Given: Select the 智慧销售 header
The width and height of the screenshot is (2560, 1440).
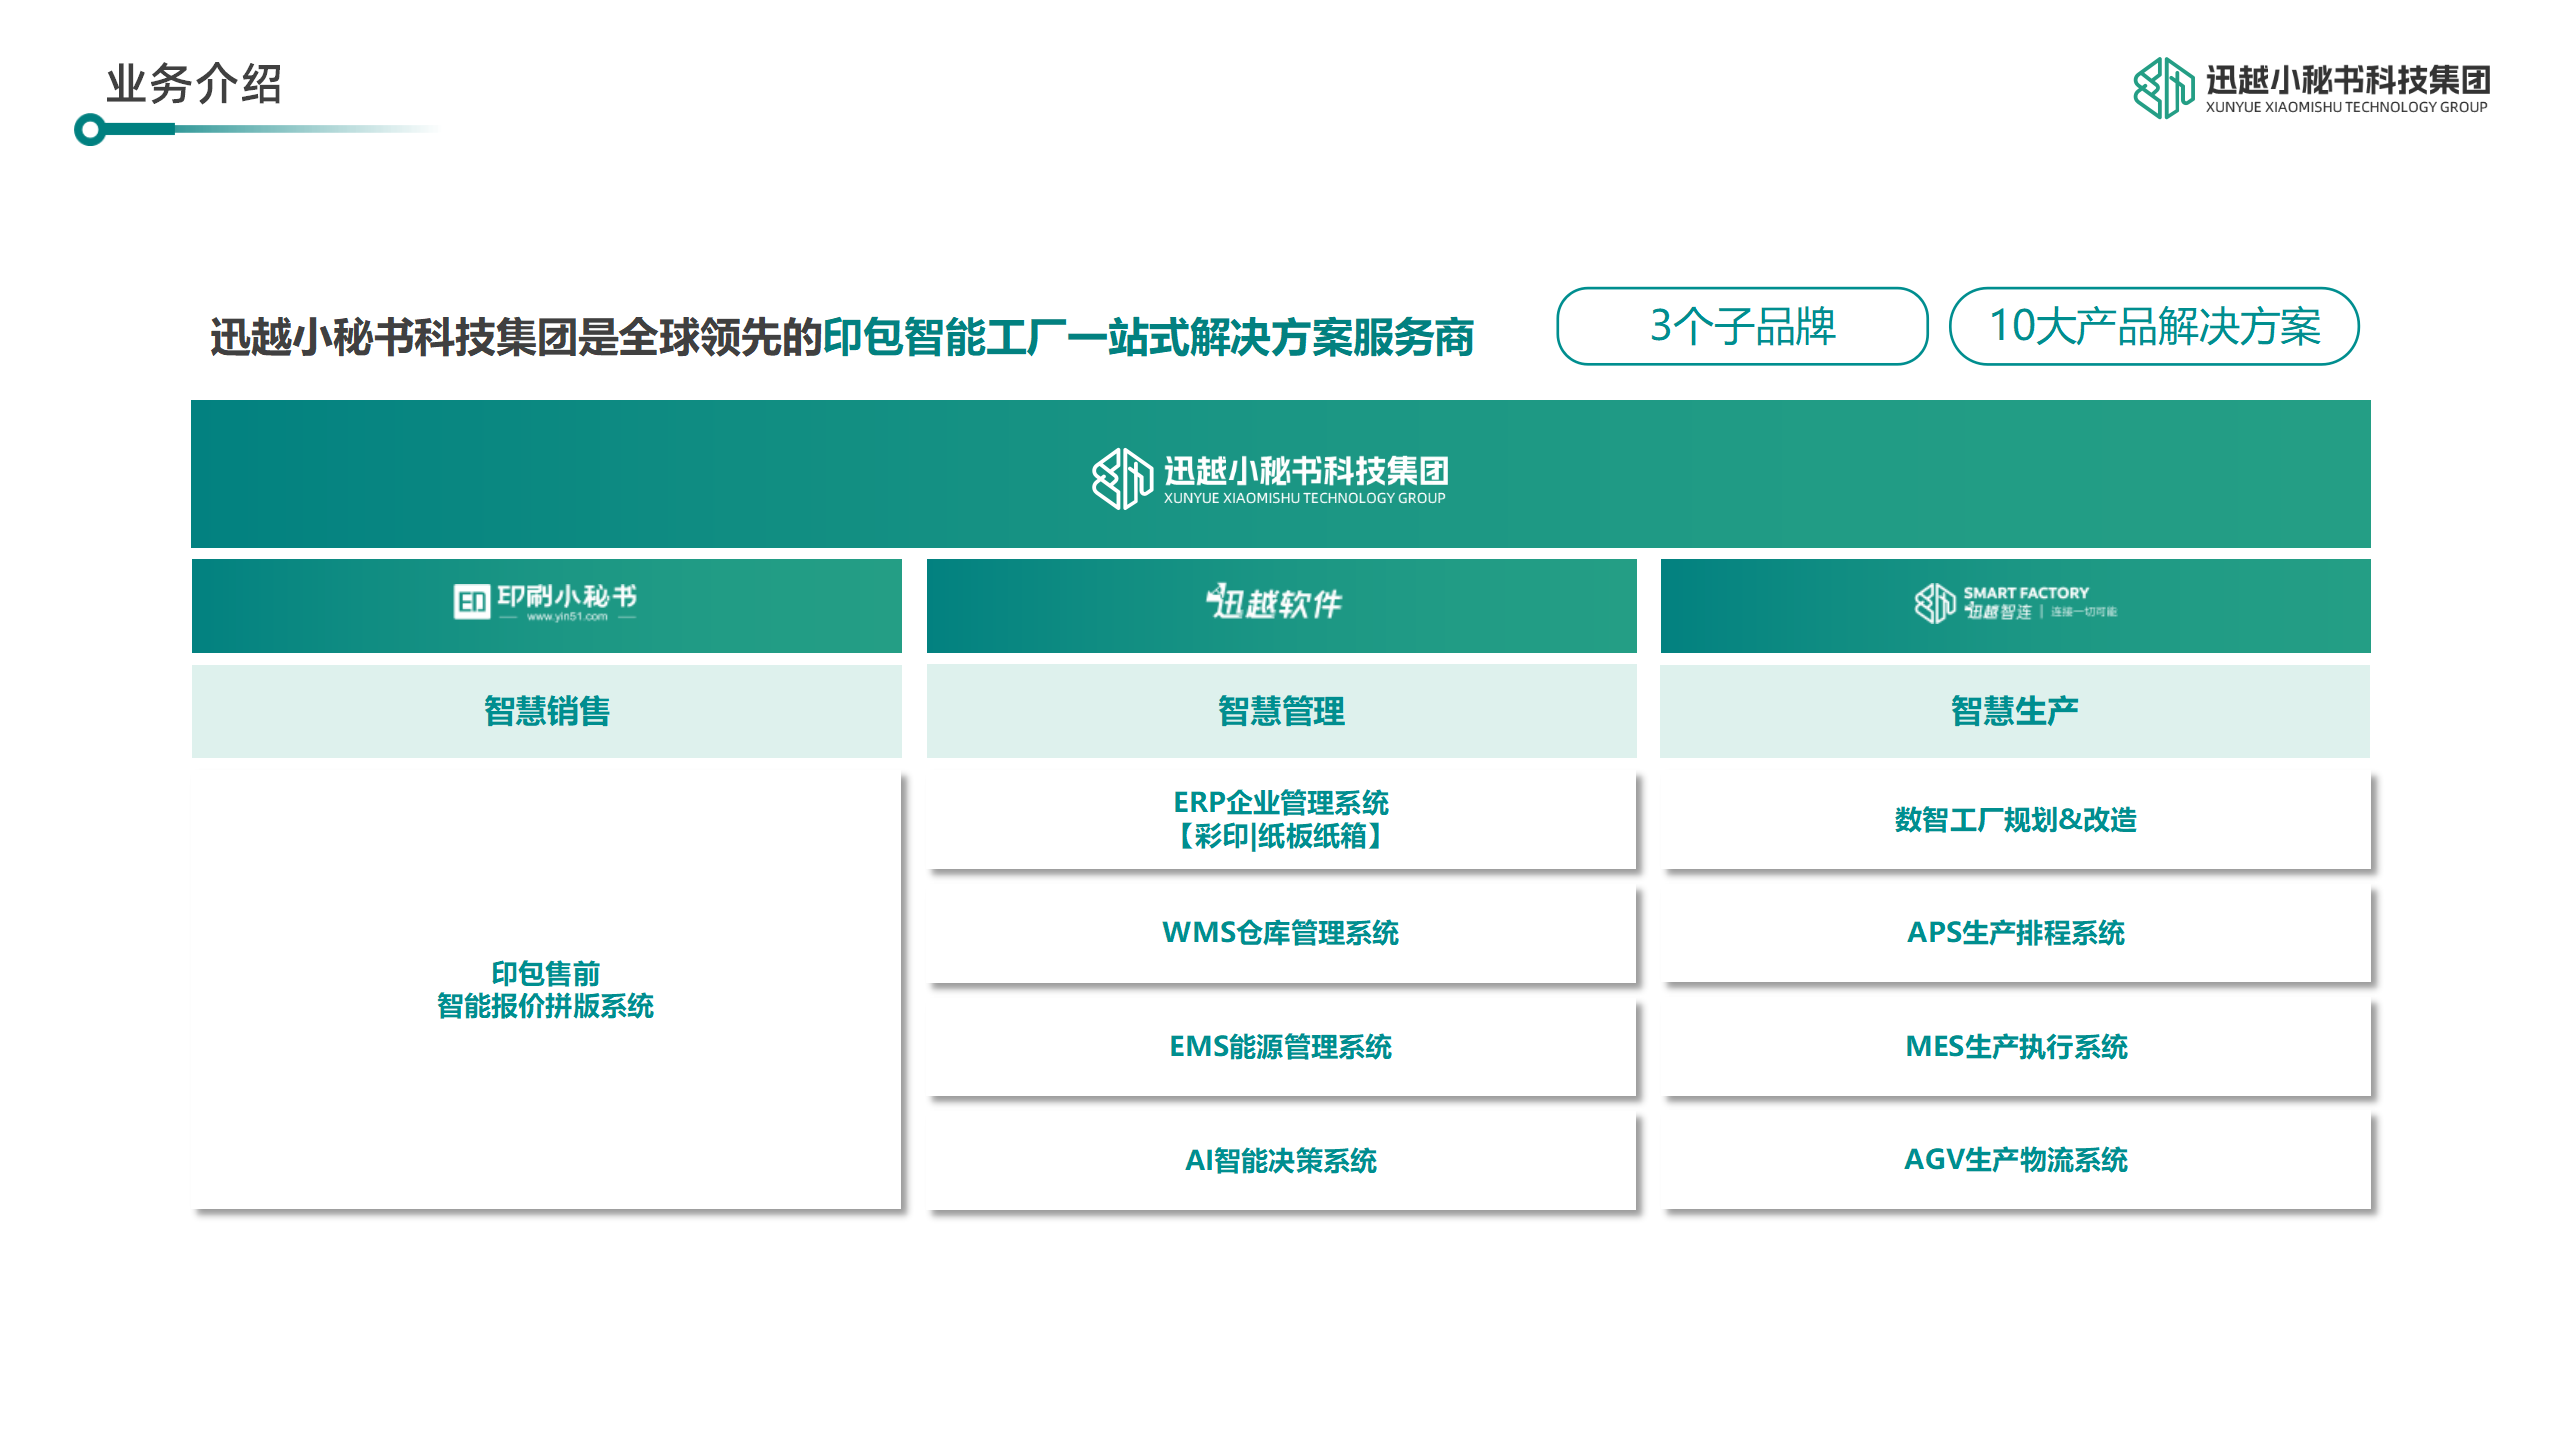Looking at the screenshot, I should coord(546,711).
